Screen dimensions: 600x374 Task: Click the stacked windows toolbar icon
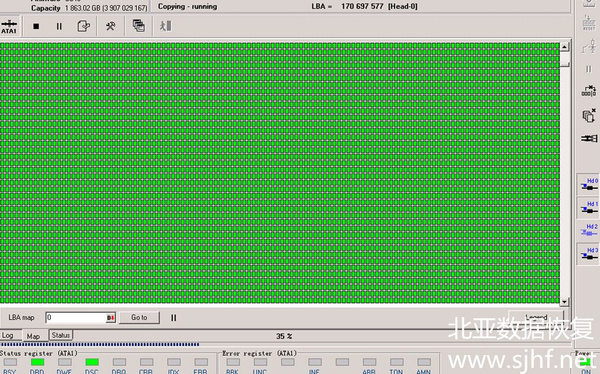[x=139, y=26]
